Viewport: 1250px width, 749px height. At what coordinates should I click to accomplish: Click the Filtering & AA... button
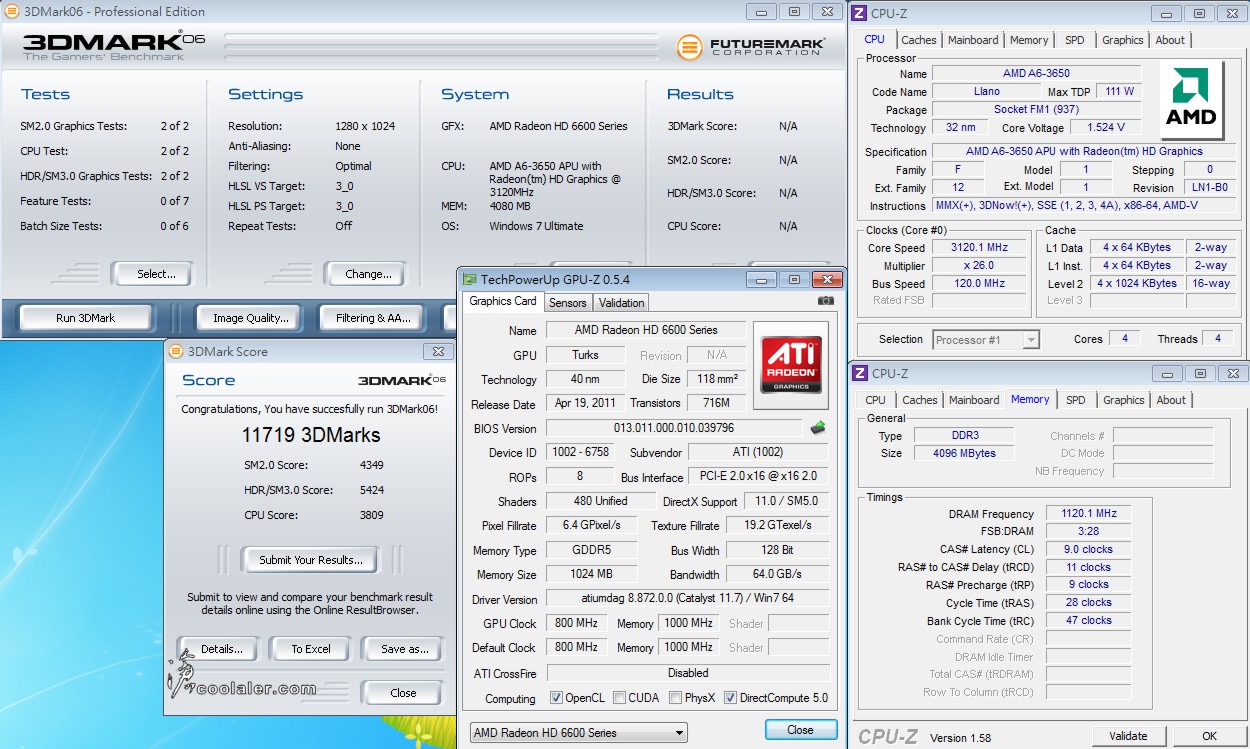click(373, 318)
